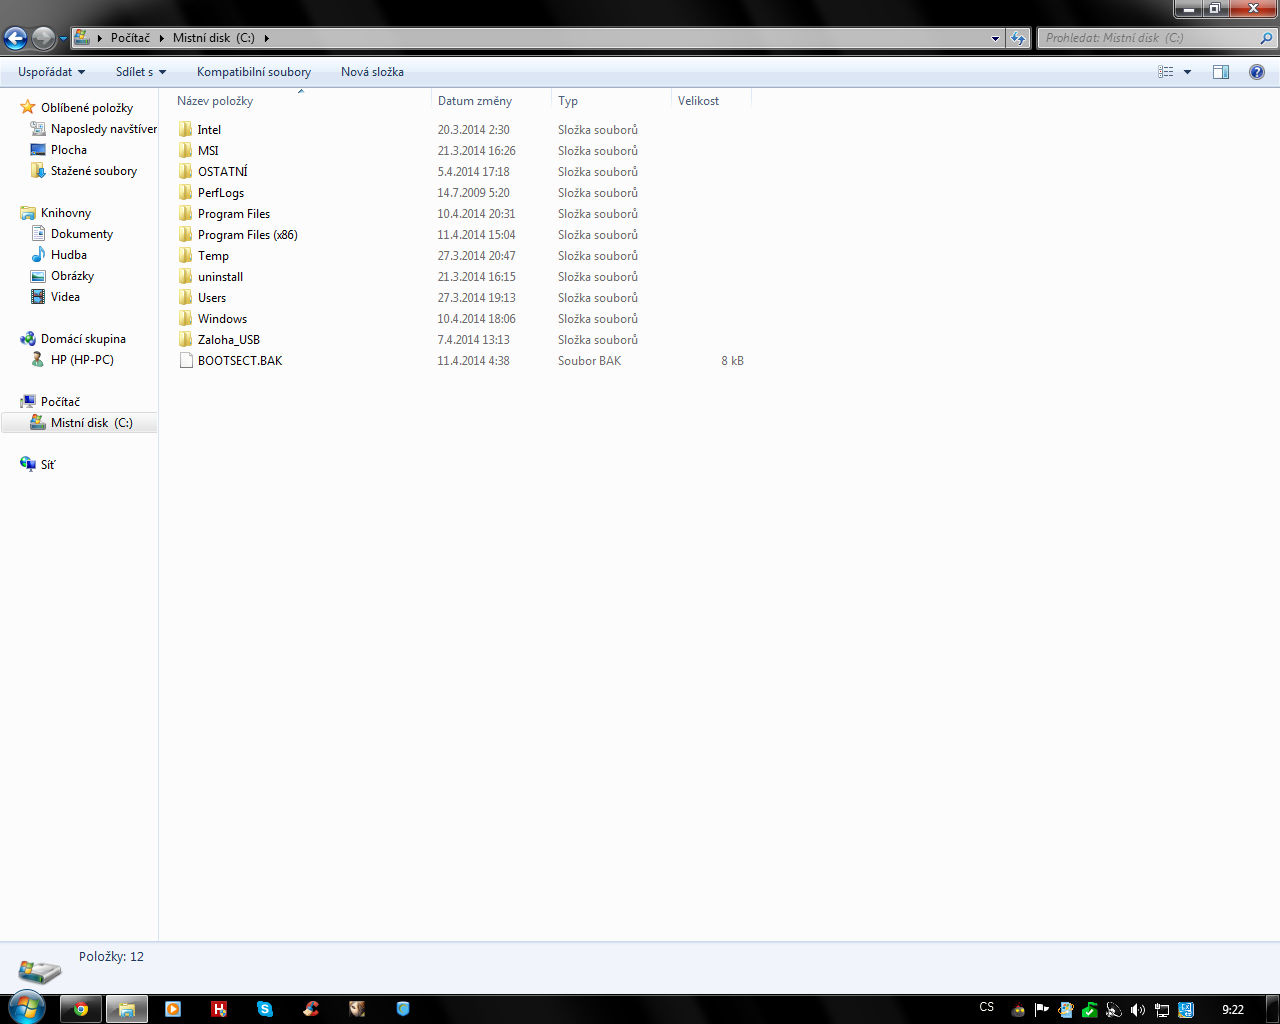Image resolution: width=1280 pixels, height=1024 pixels.
Task: Create a new folder with Nová složka
Action: point(372,72)
